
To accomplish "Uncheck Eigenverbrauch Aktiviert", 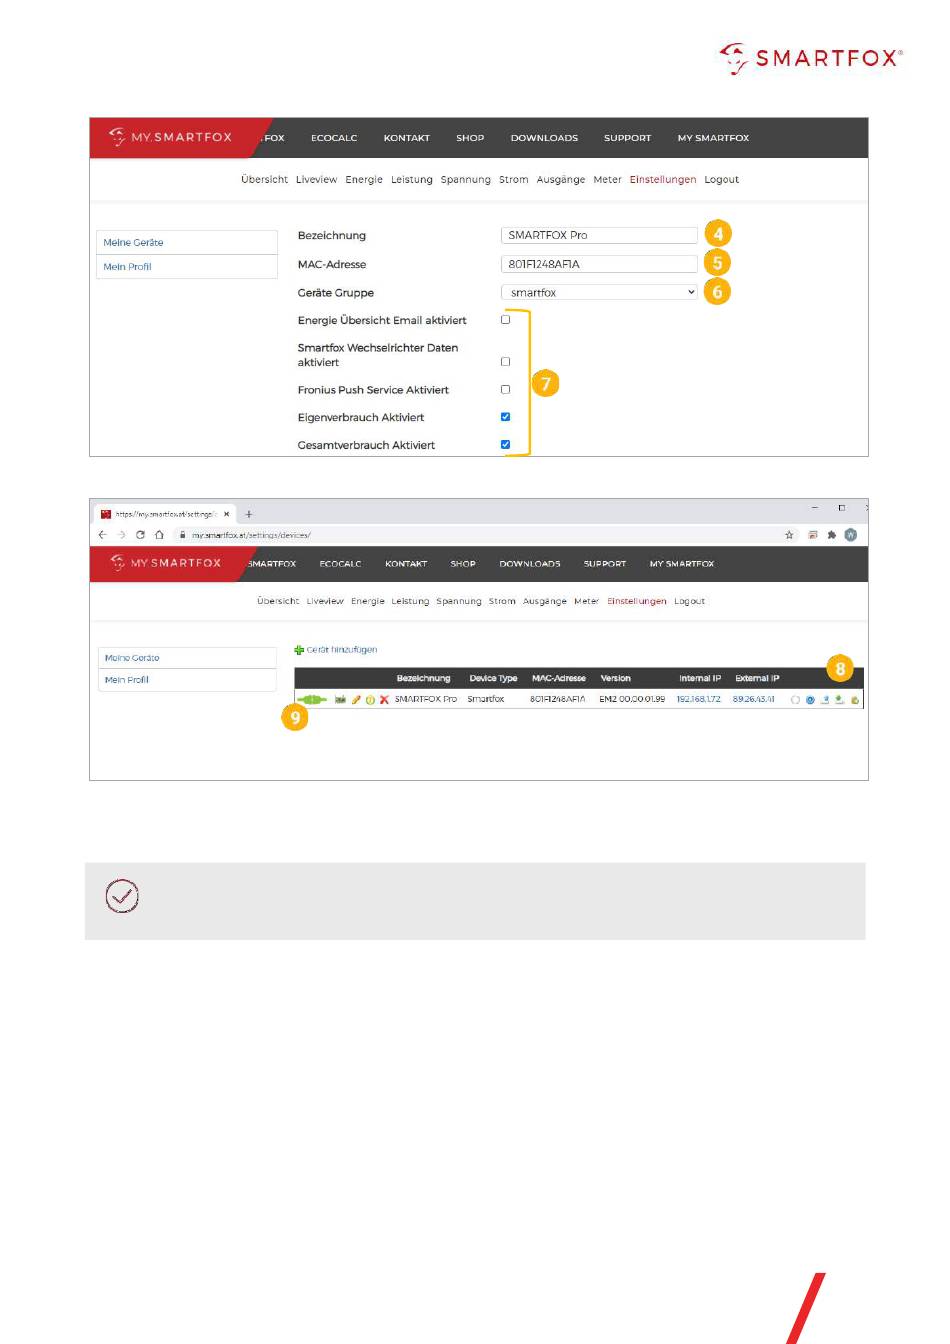I will point(505,417).
